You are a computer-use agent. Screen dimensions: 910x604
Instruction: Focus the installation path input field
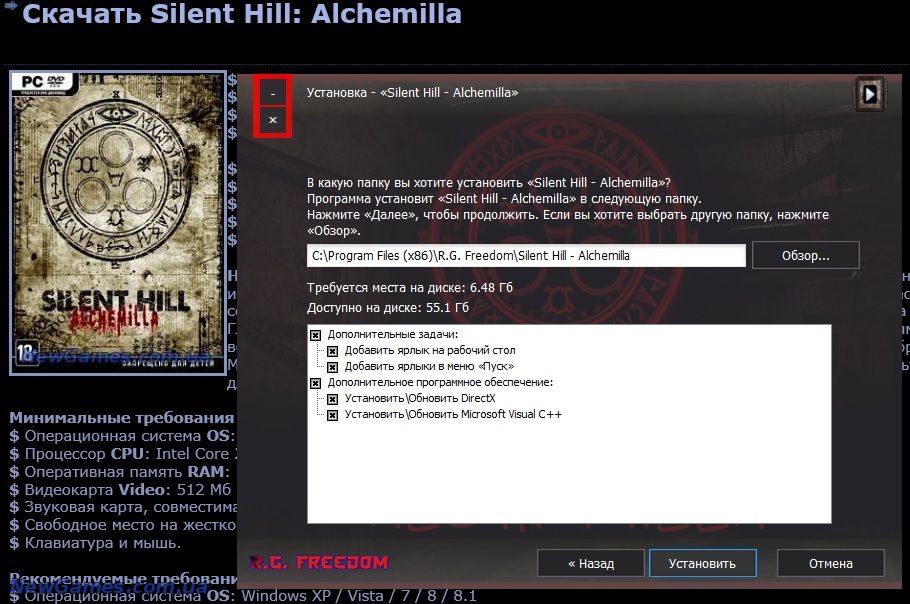tap(526, 256)
